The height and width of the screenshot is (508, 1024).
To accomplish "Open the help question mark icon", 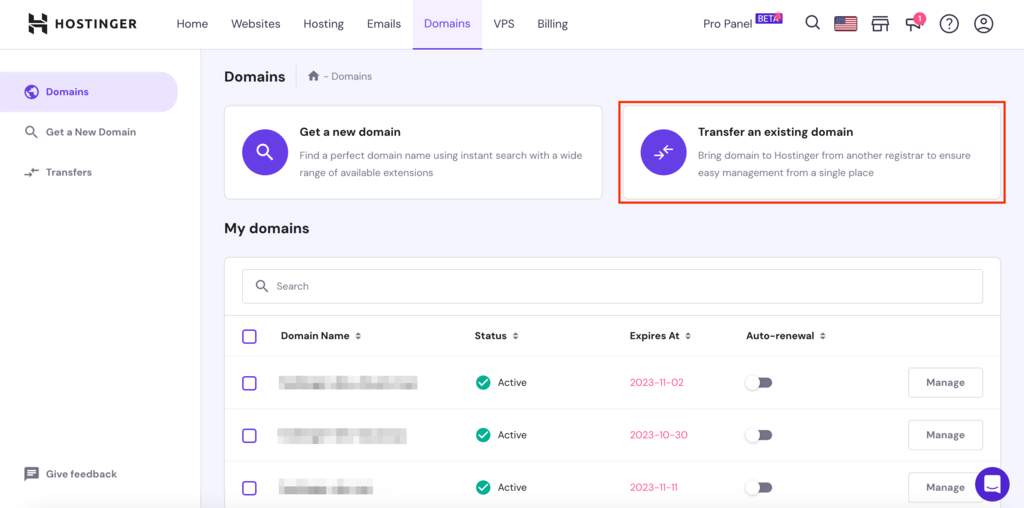I will tap(949, 24).
